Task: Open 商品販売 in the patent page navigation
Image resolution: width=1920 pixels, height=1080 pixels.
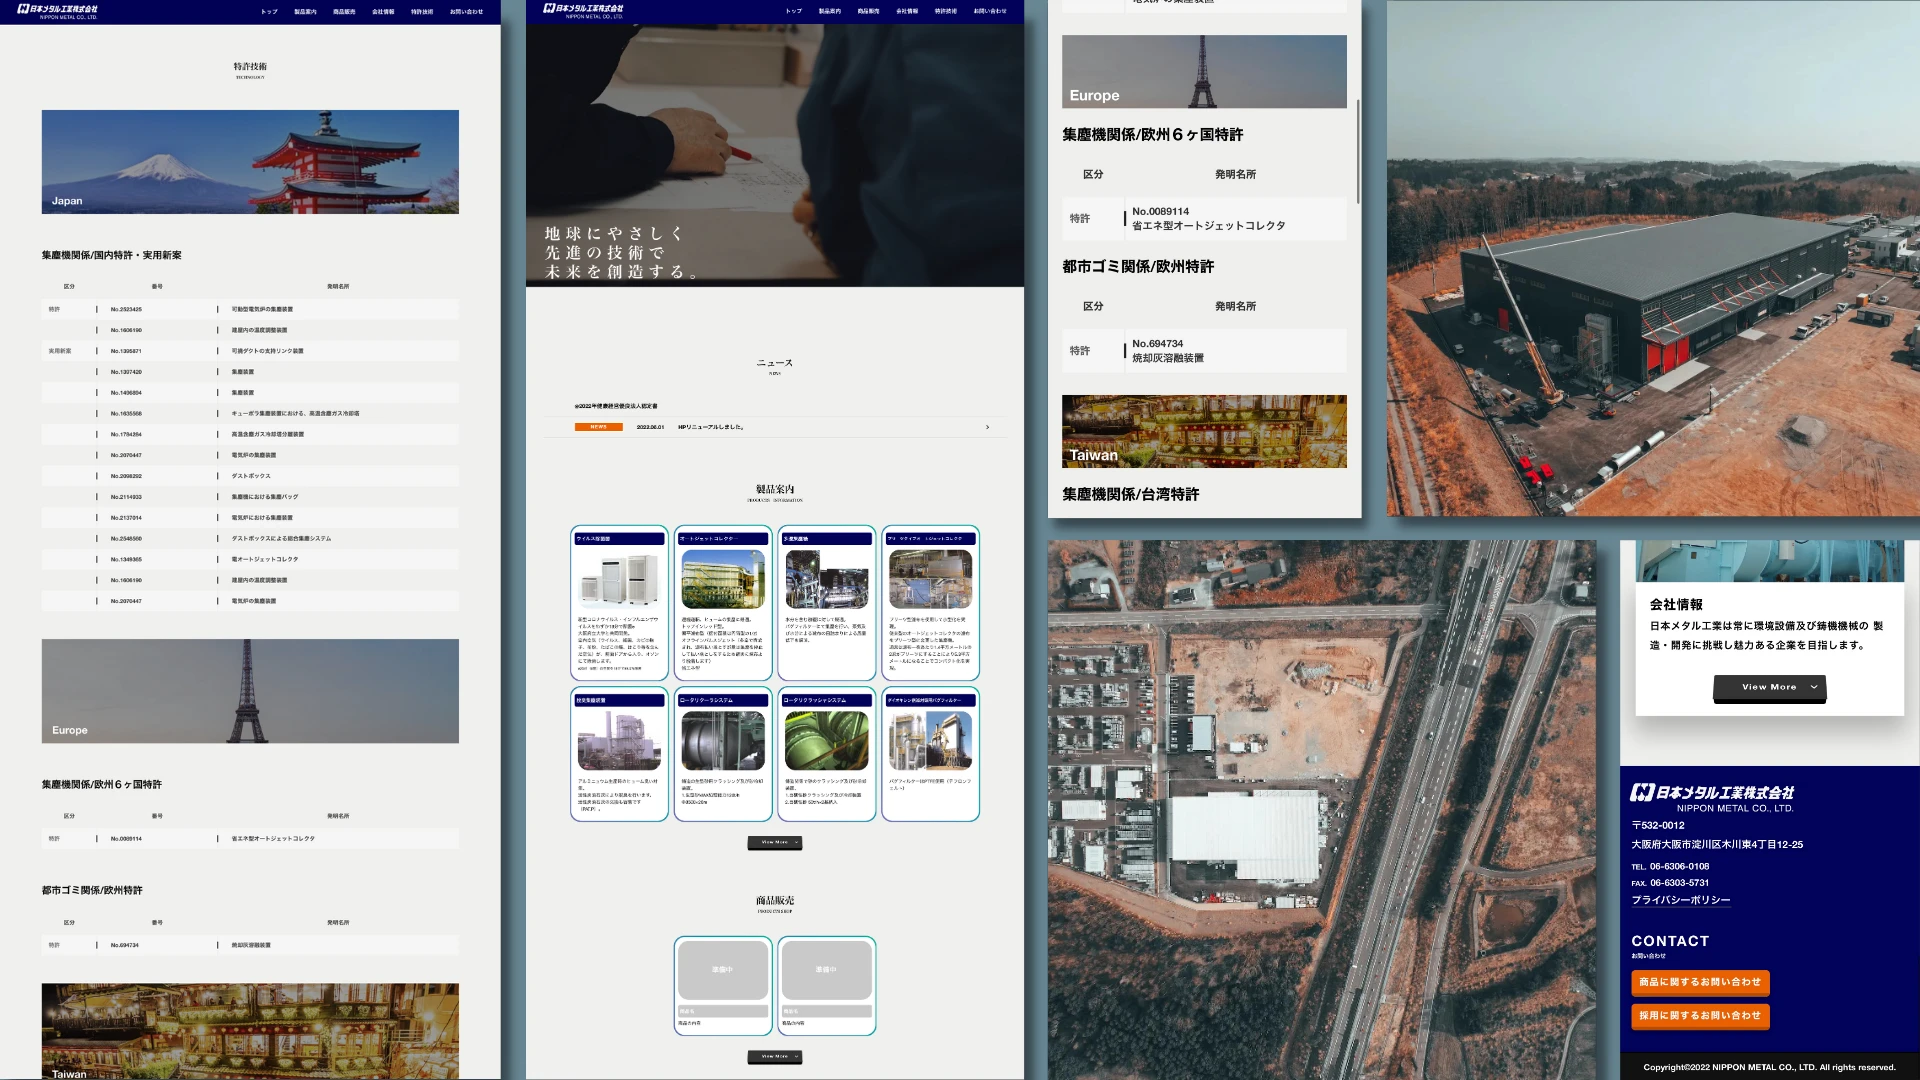Action: [344, 12]
